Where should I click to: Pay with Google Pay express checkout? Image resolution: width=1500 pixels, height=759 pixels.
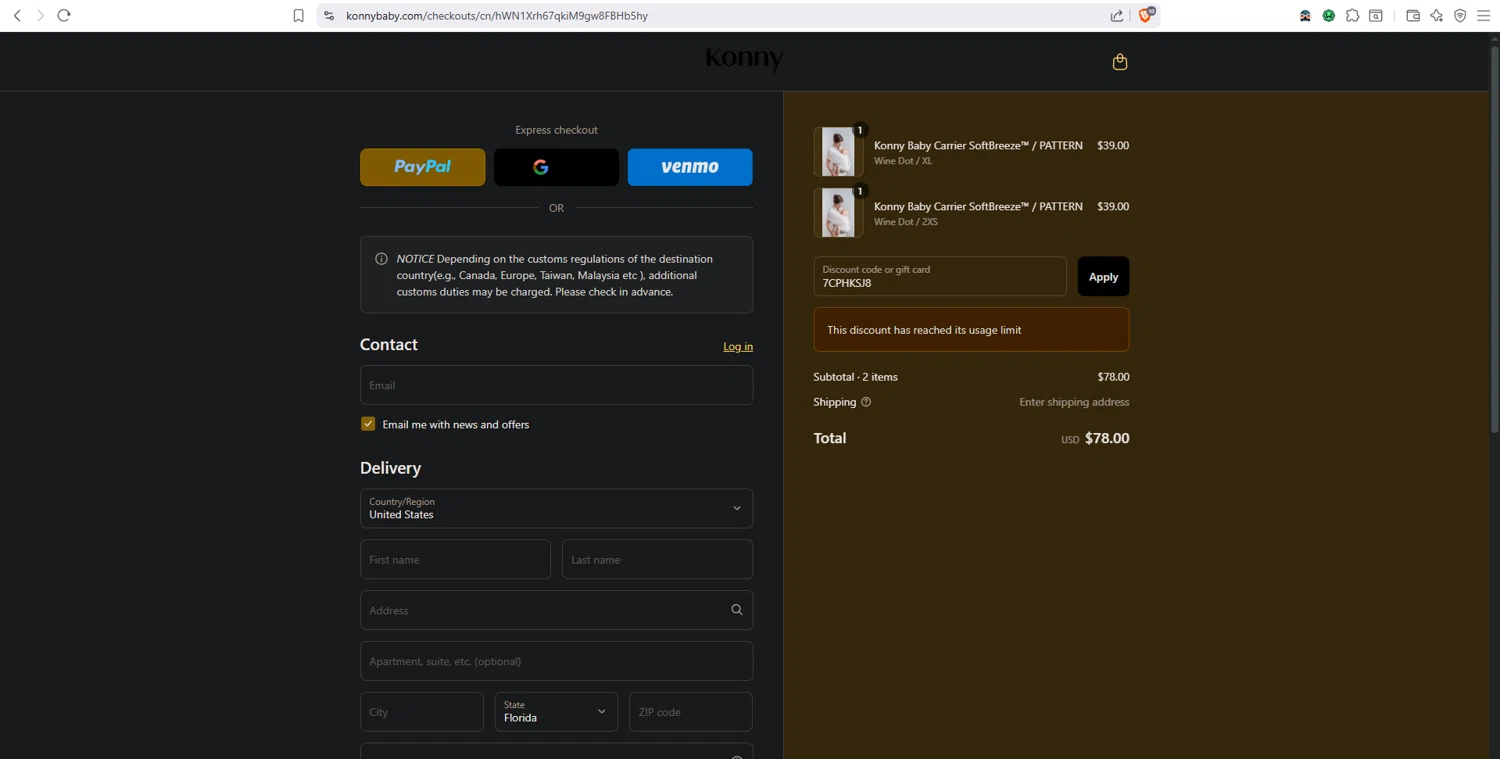(556, 167)
